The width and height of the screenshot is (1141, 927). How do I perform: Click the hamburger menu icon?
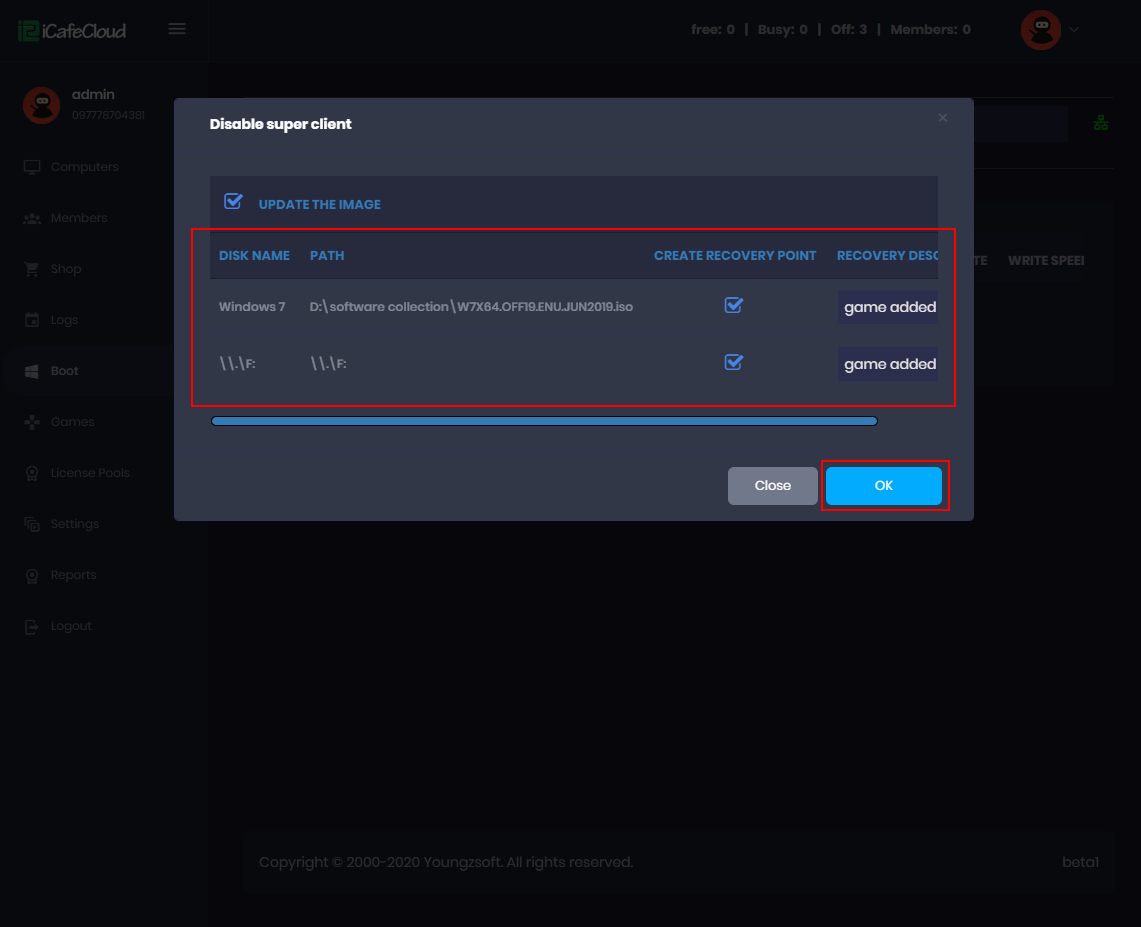click(177, 29)
